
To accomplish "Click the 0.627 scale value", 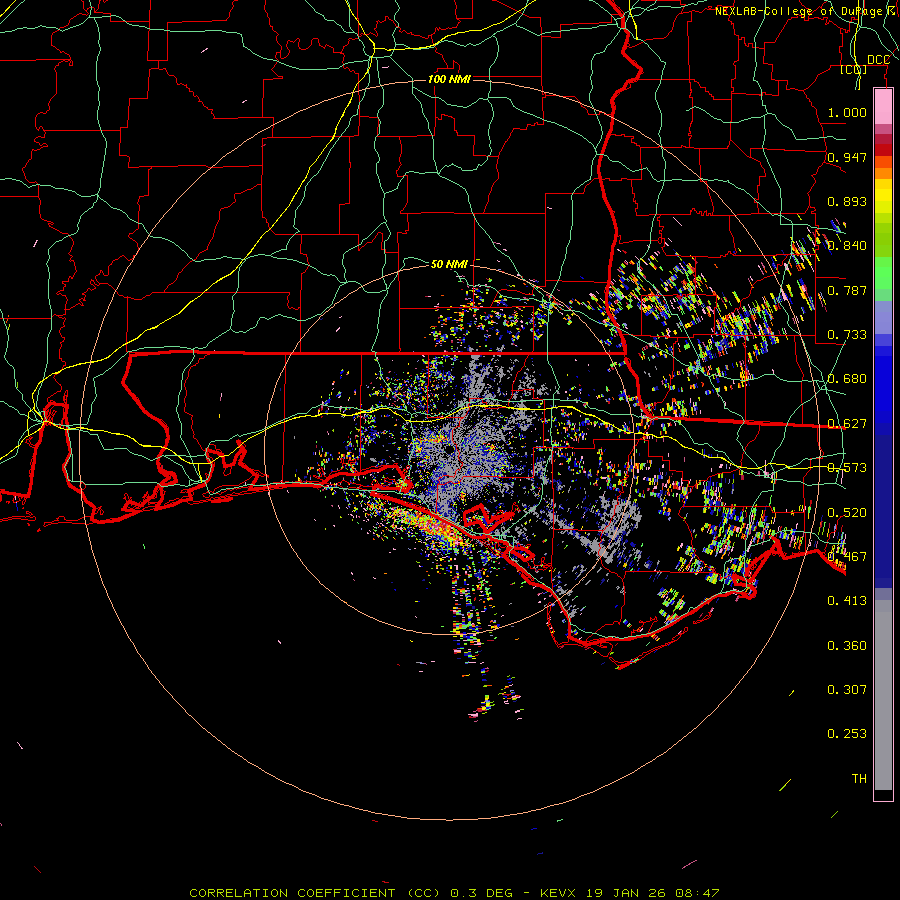I will point(847,424).
